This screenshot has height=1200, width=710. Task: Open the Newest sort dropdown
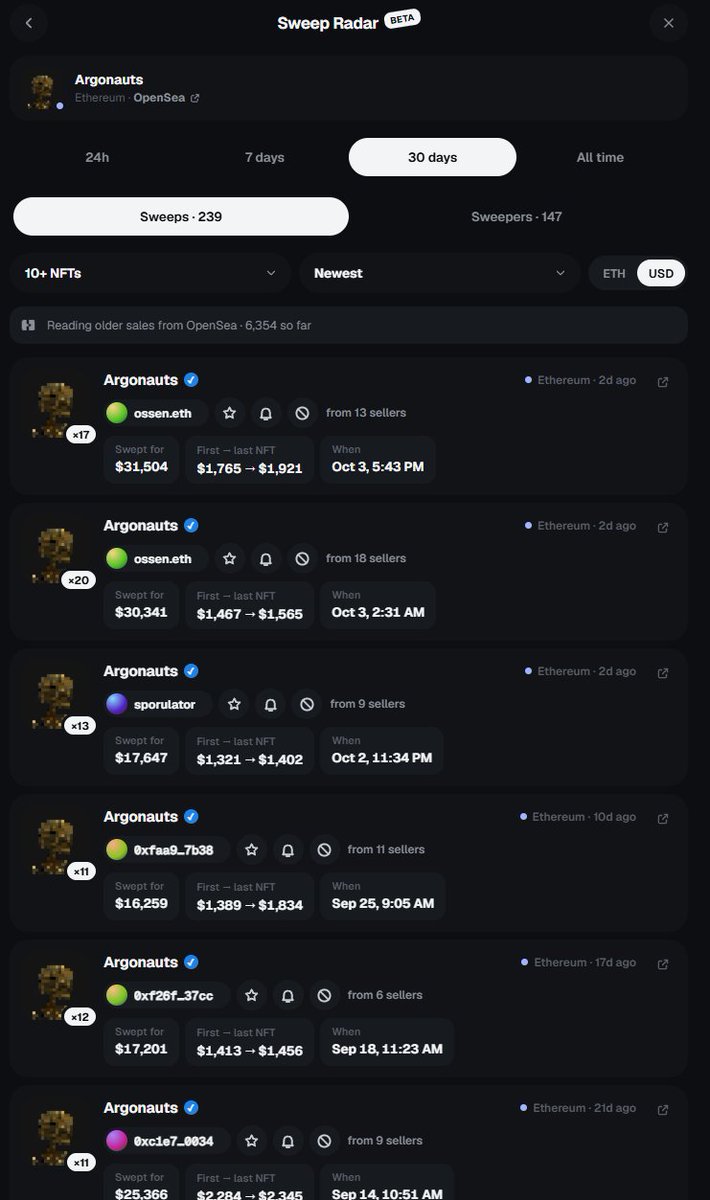[x=440, y=273]
